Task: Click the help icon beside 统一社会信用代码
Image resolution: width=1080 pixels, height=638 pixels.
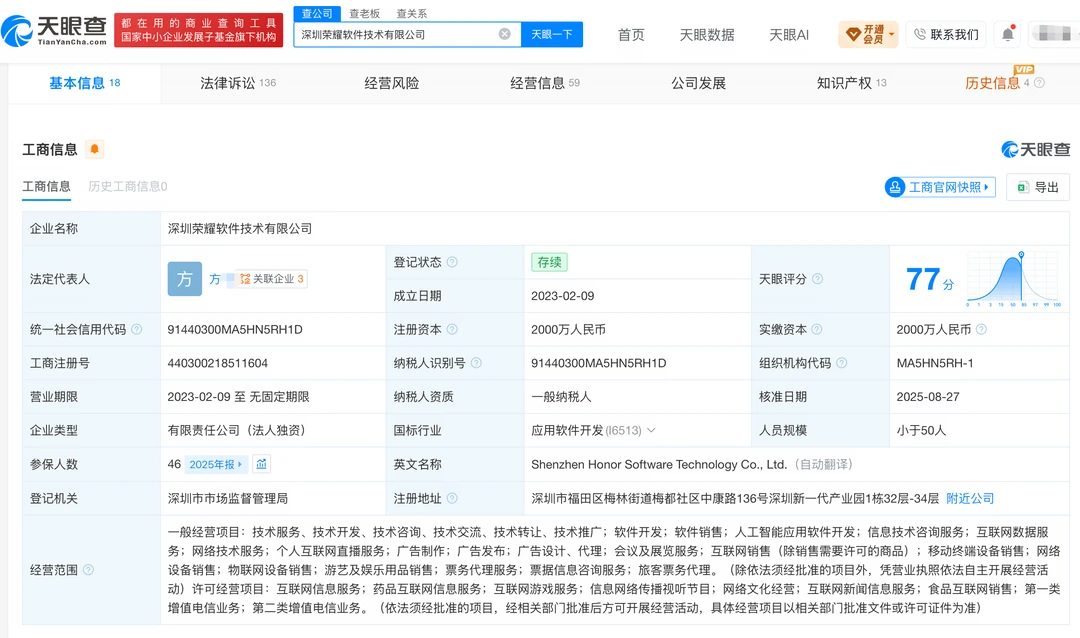Action: (136, 329)
